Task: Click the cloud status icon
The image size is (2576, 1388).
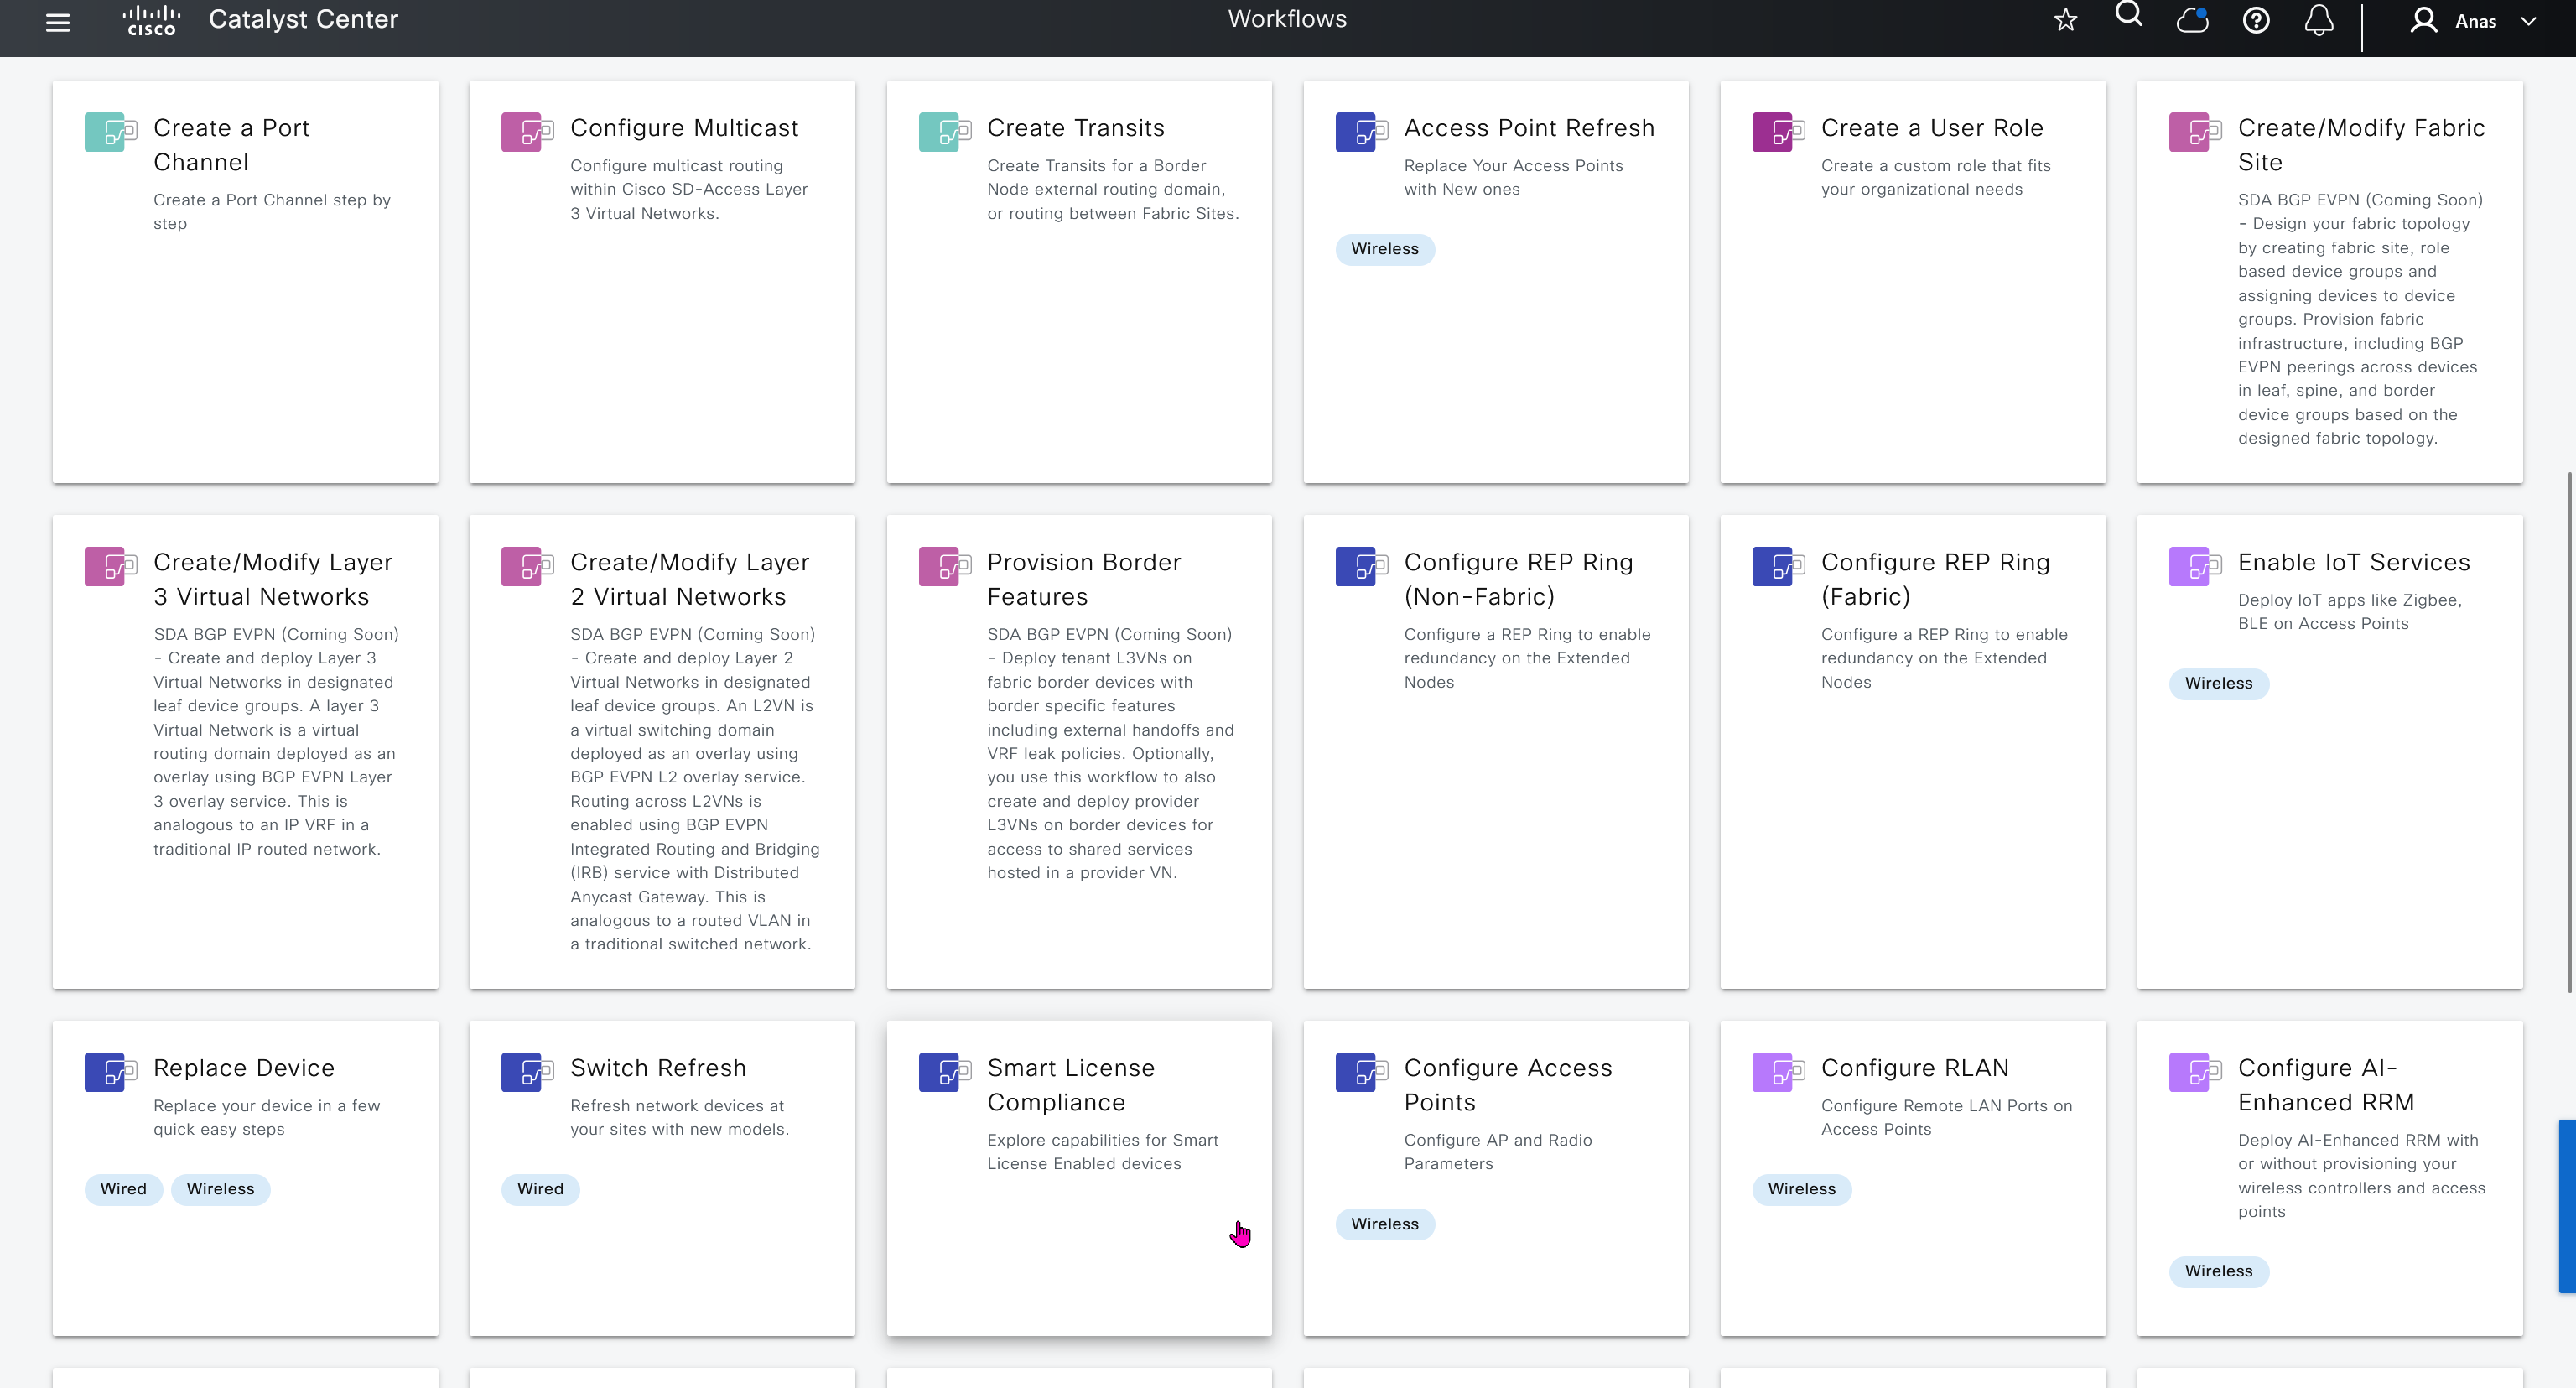Action: (2192, 20)
